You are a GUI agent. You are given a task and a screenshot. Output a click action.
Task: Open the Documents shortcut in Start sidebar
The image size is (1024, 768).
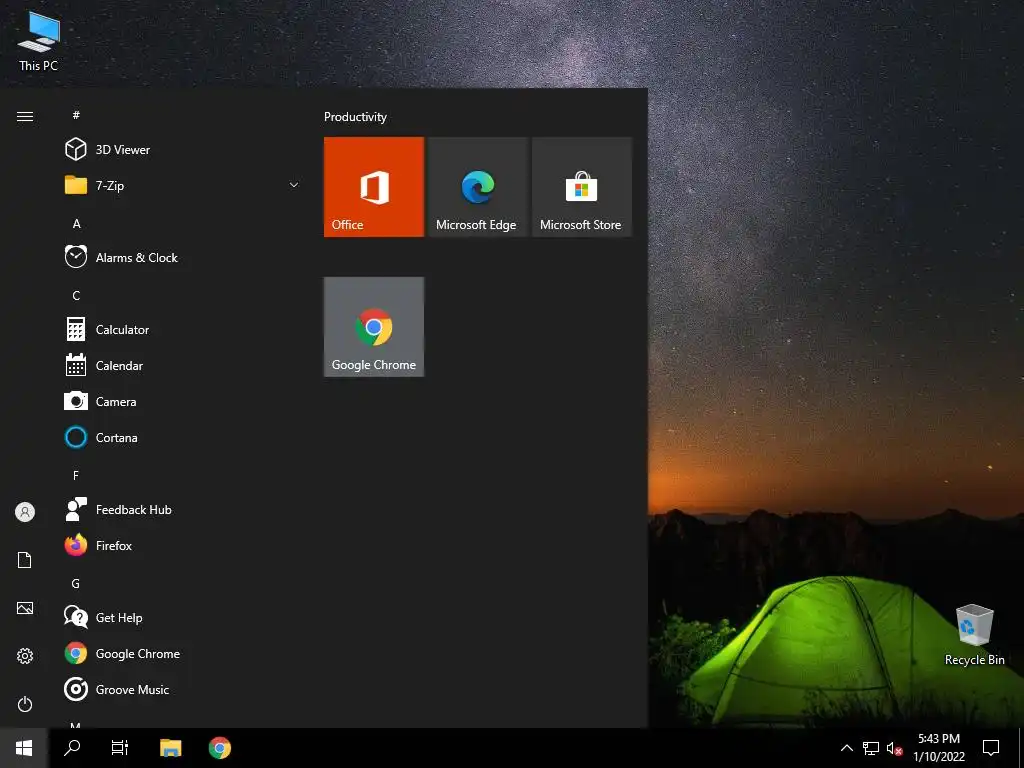(x=25, y=560)
